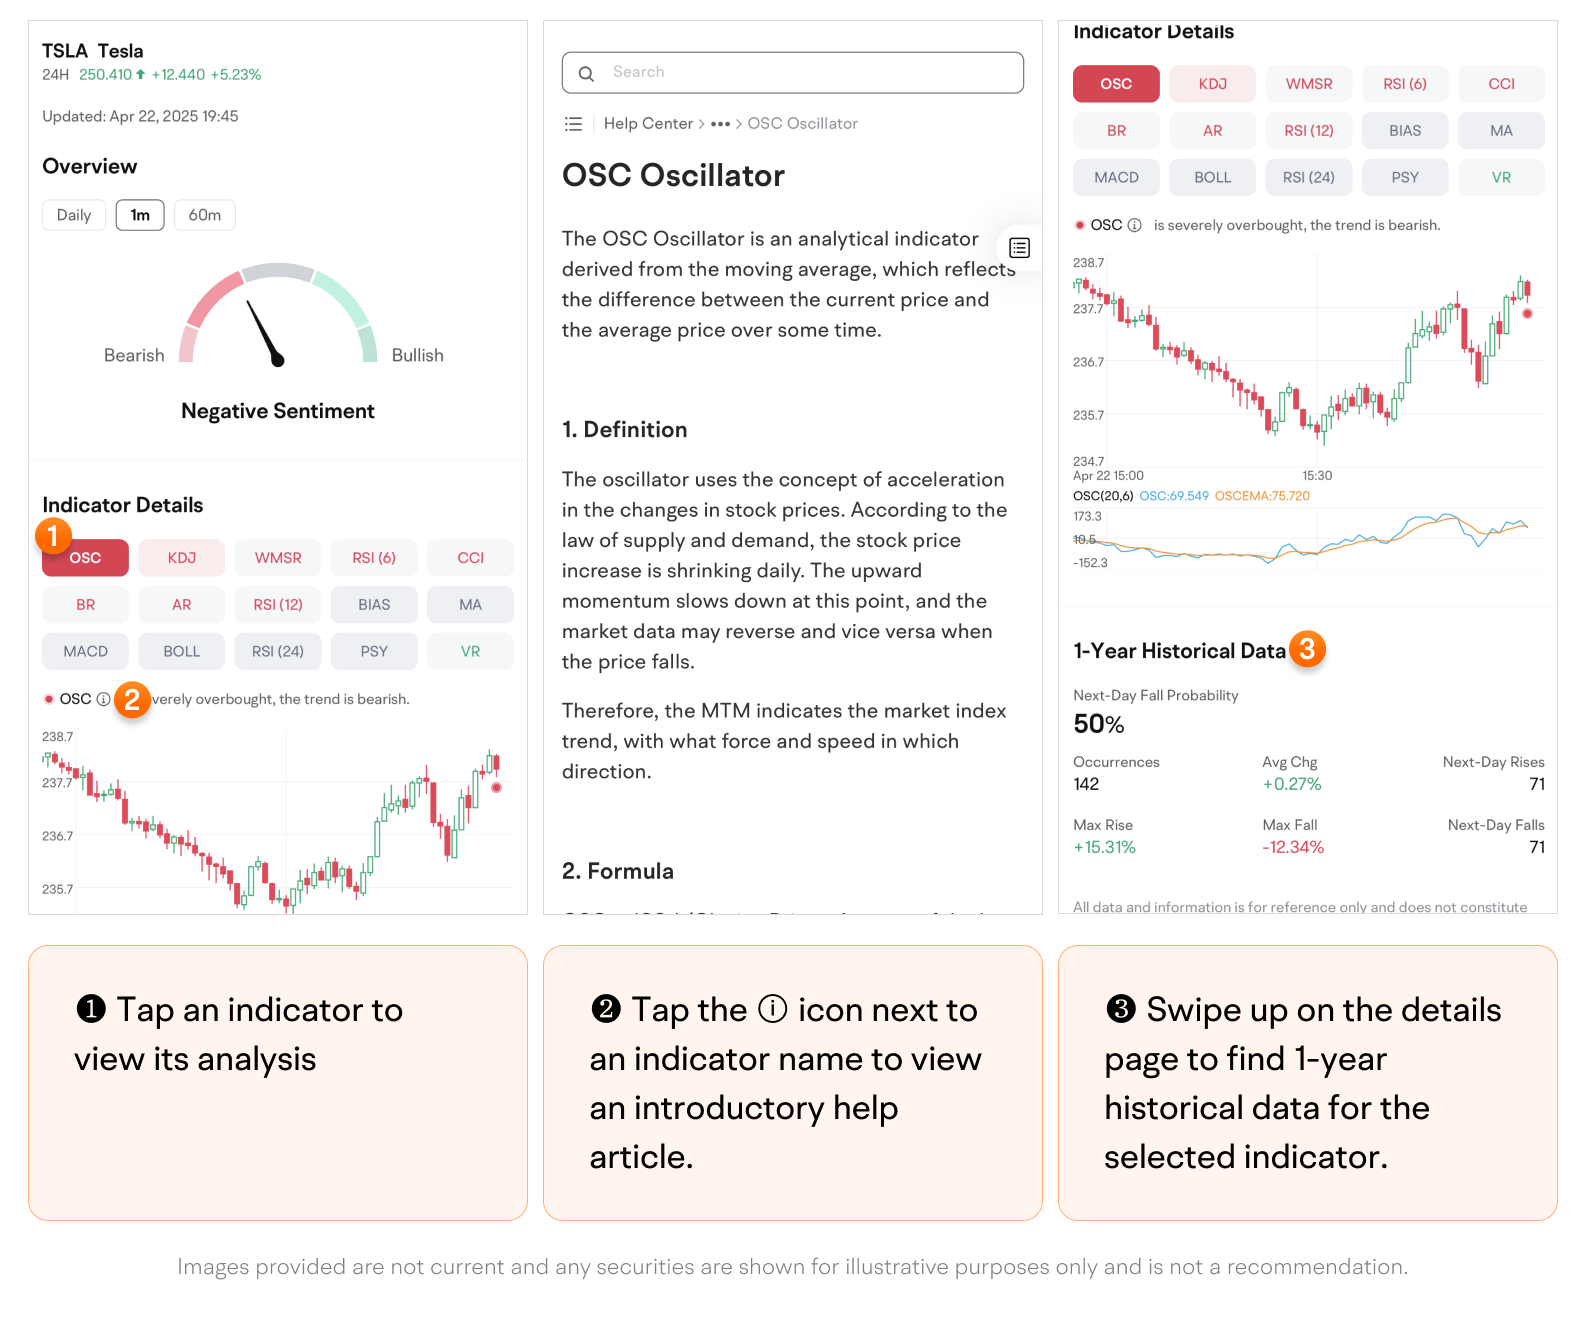Click the red signal dot on right chart

click(1527, 314)
